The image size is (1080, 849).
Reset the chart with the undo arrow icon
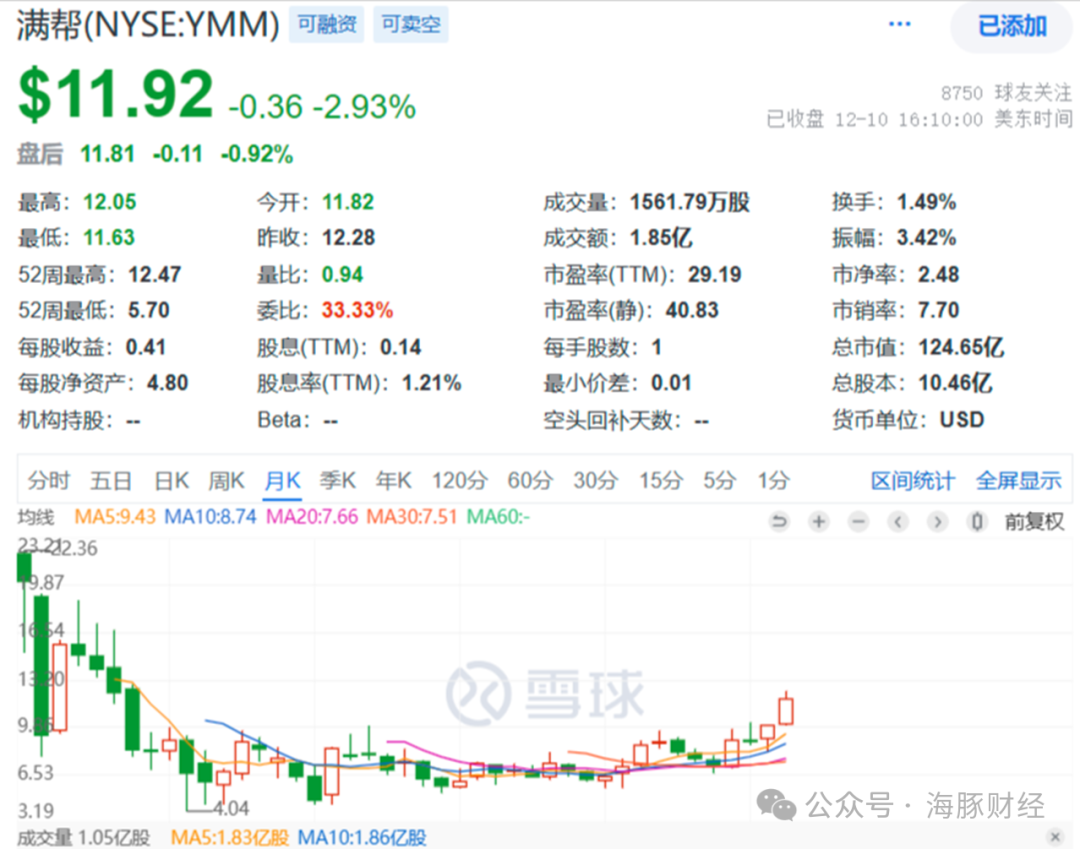pos(779,521)
